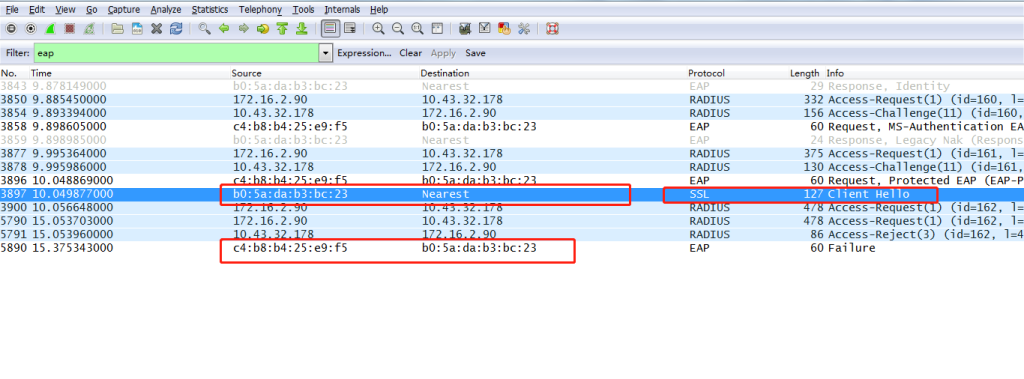
Task: Open the Help menu
Action: 379,10
